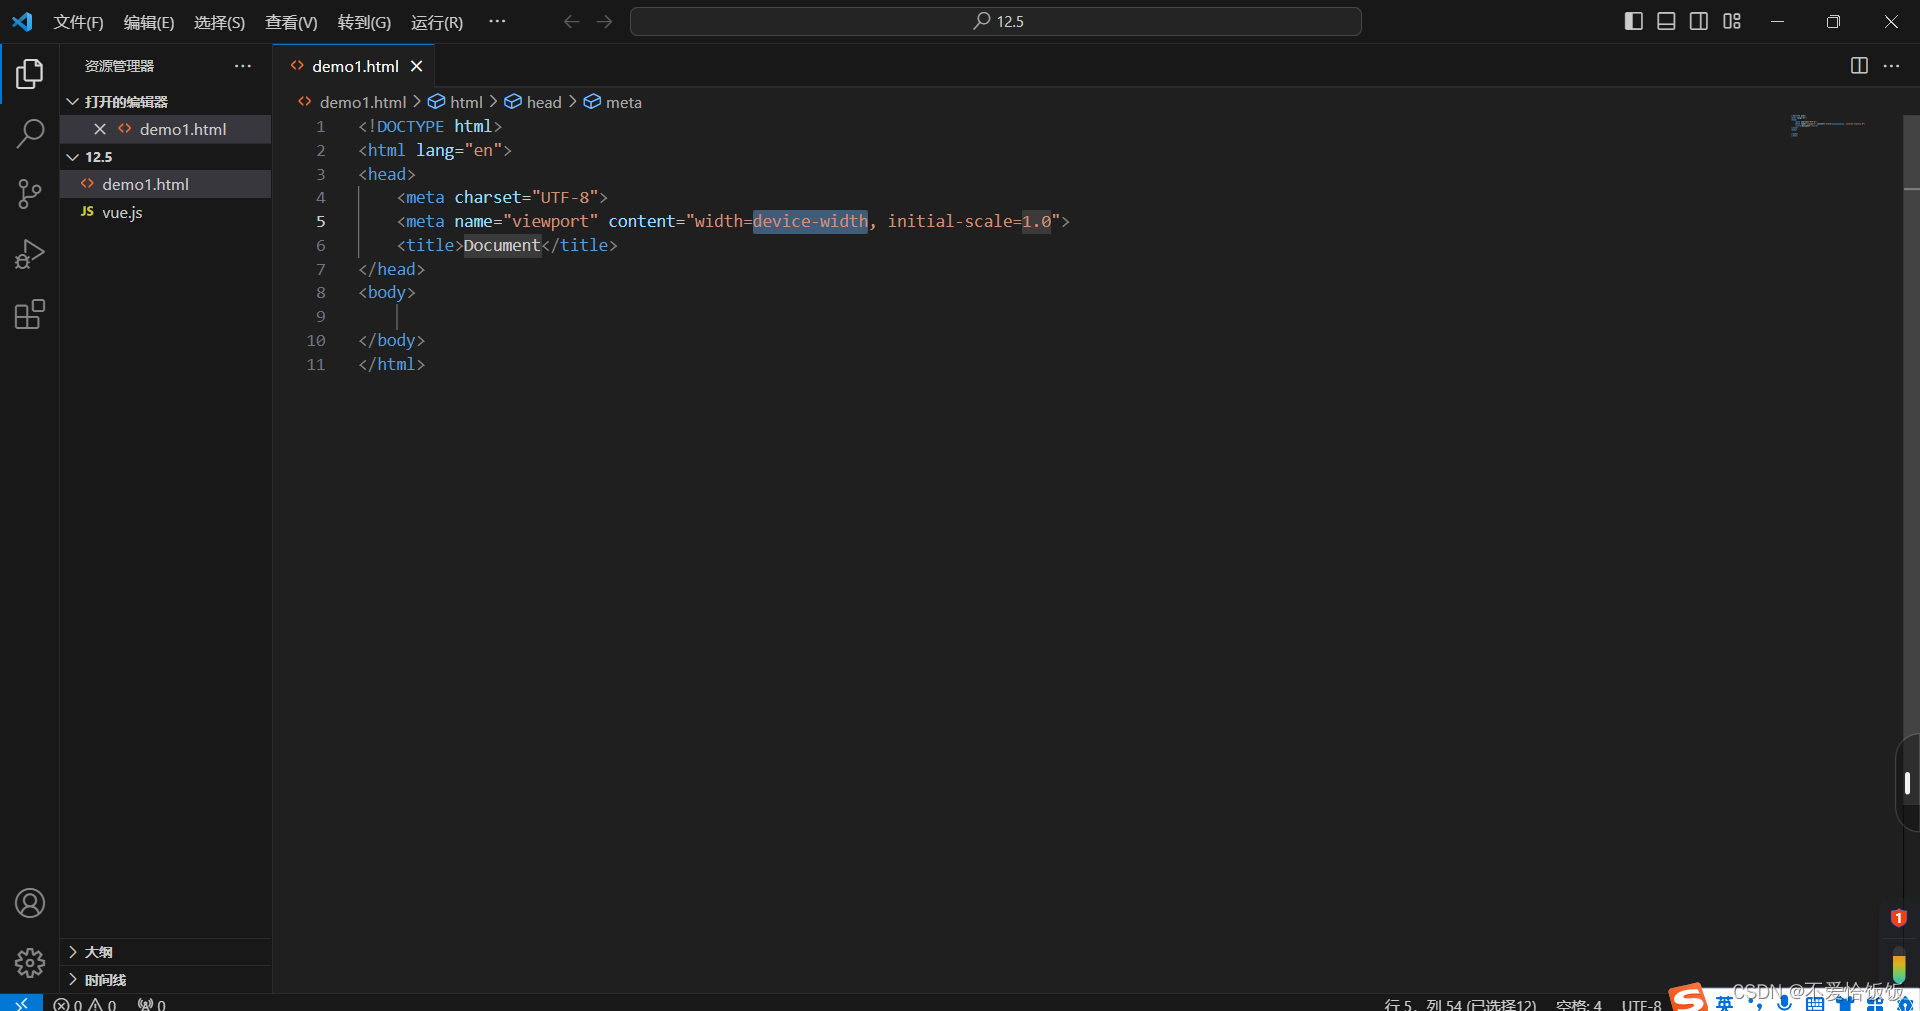Open the Run and Debug view
This screenshot has height=1011, width=1920.
[30, 255]
